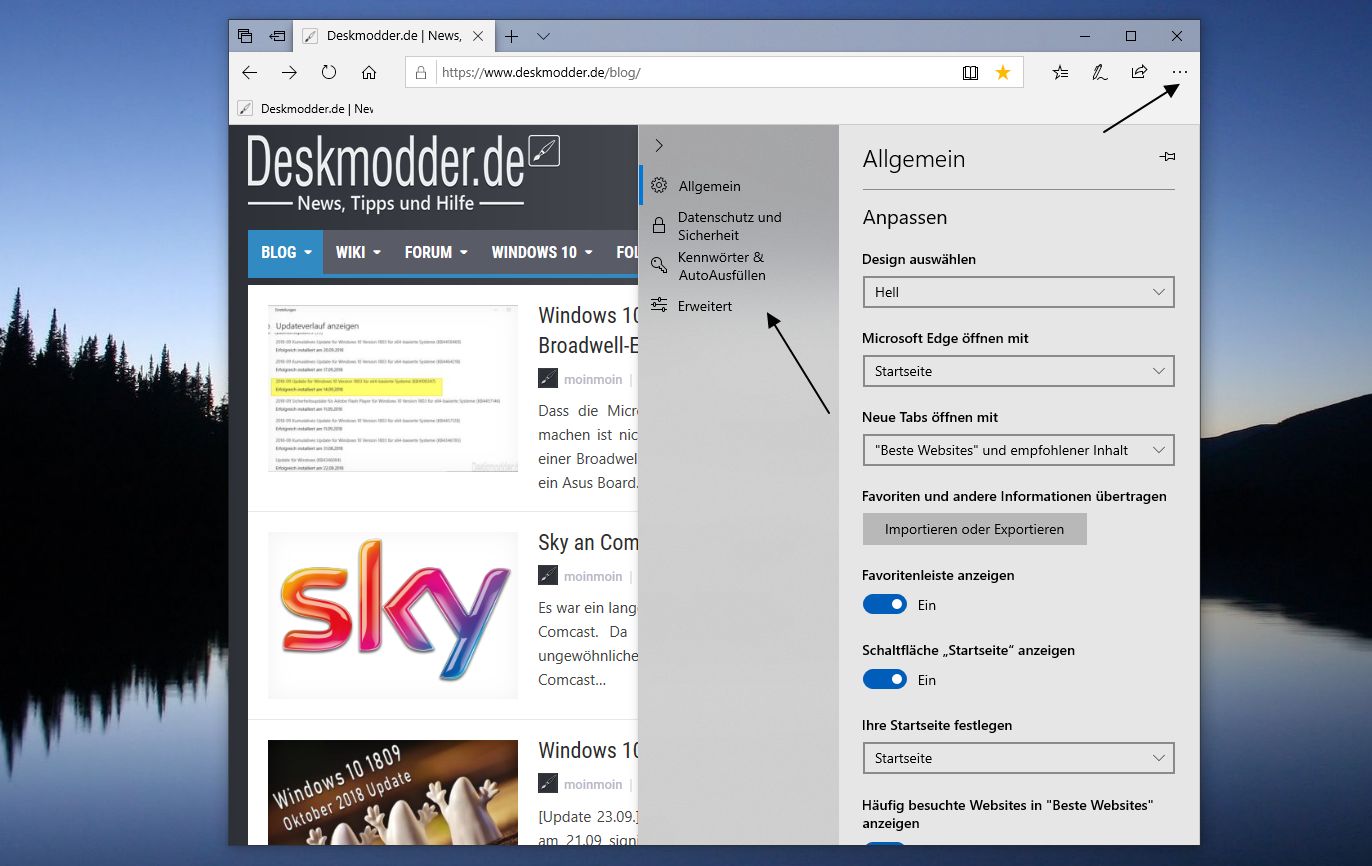Open Settings and more three dots menu
Screen dimensions: 1372x866
pyautogui.click(x=1180, y=72)
